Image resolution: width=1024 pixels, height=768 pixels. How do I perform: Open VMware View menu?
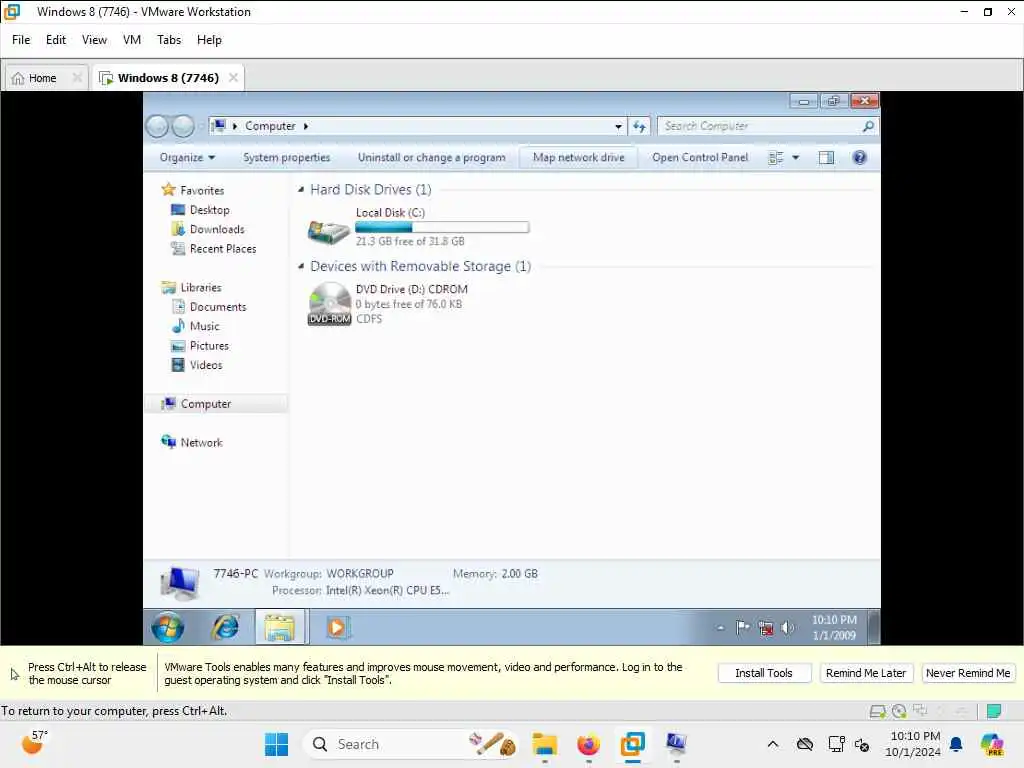(94, 40)
